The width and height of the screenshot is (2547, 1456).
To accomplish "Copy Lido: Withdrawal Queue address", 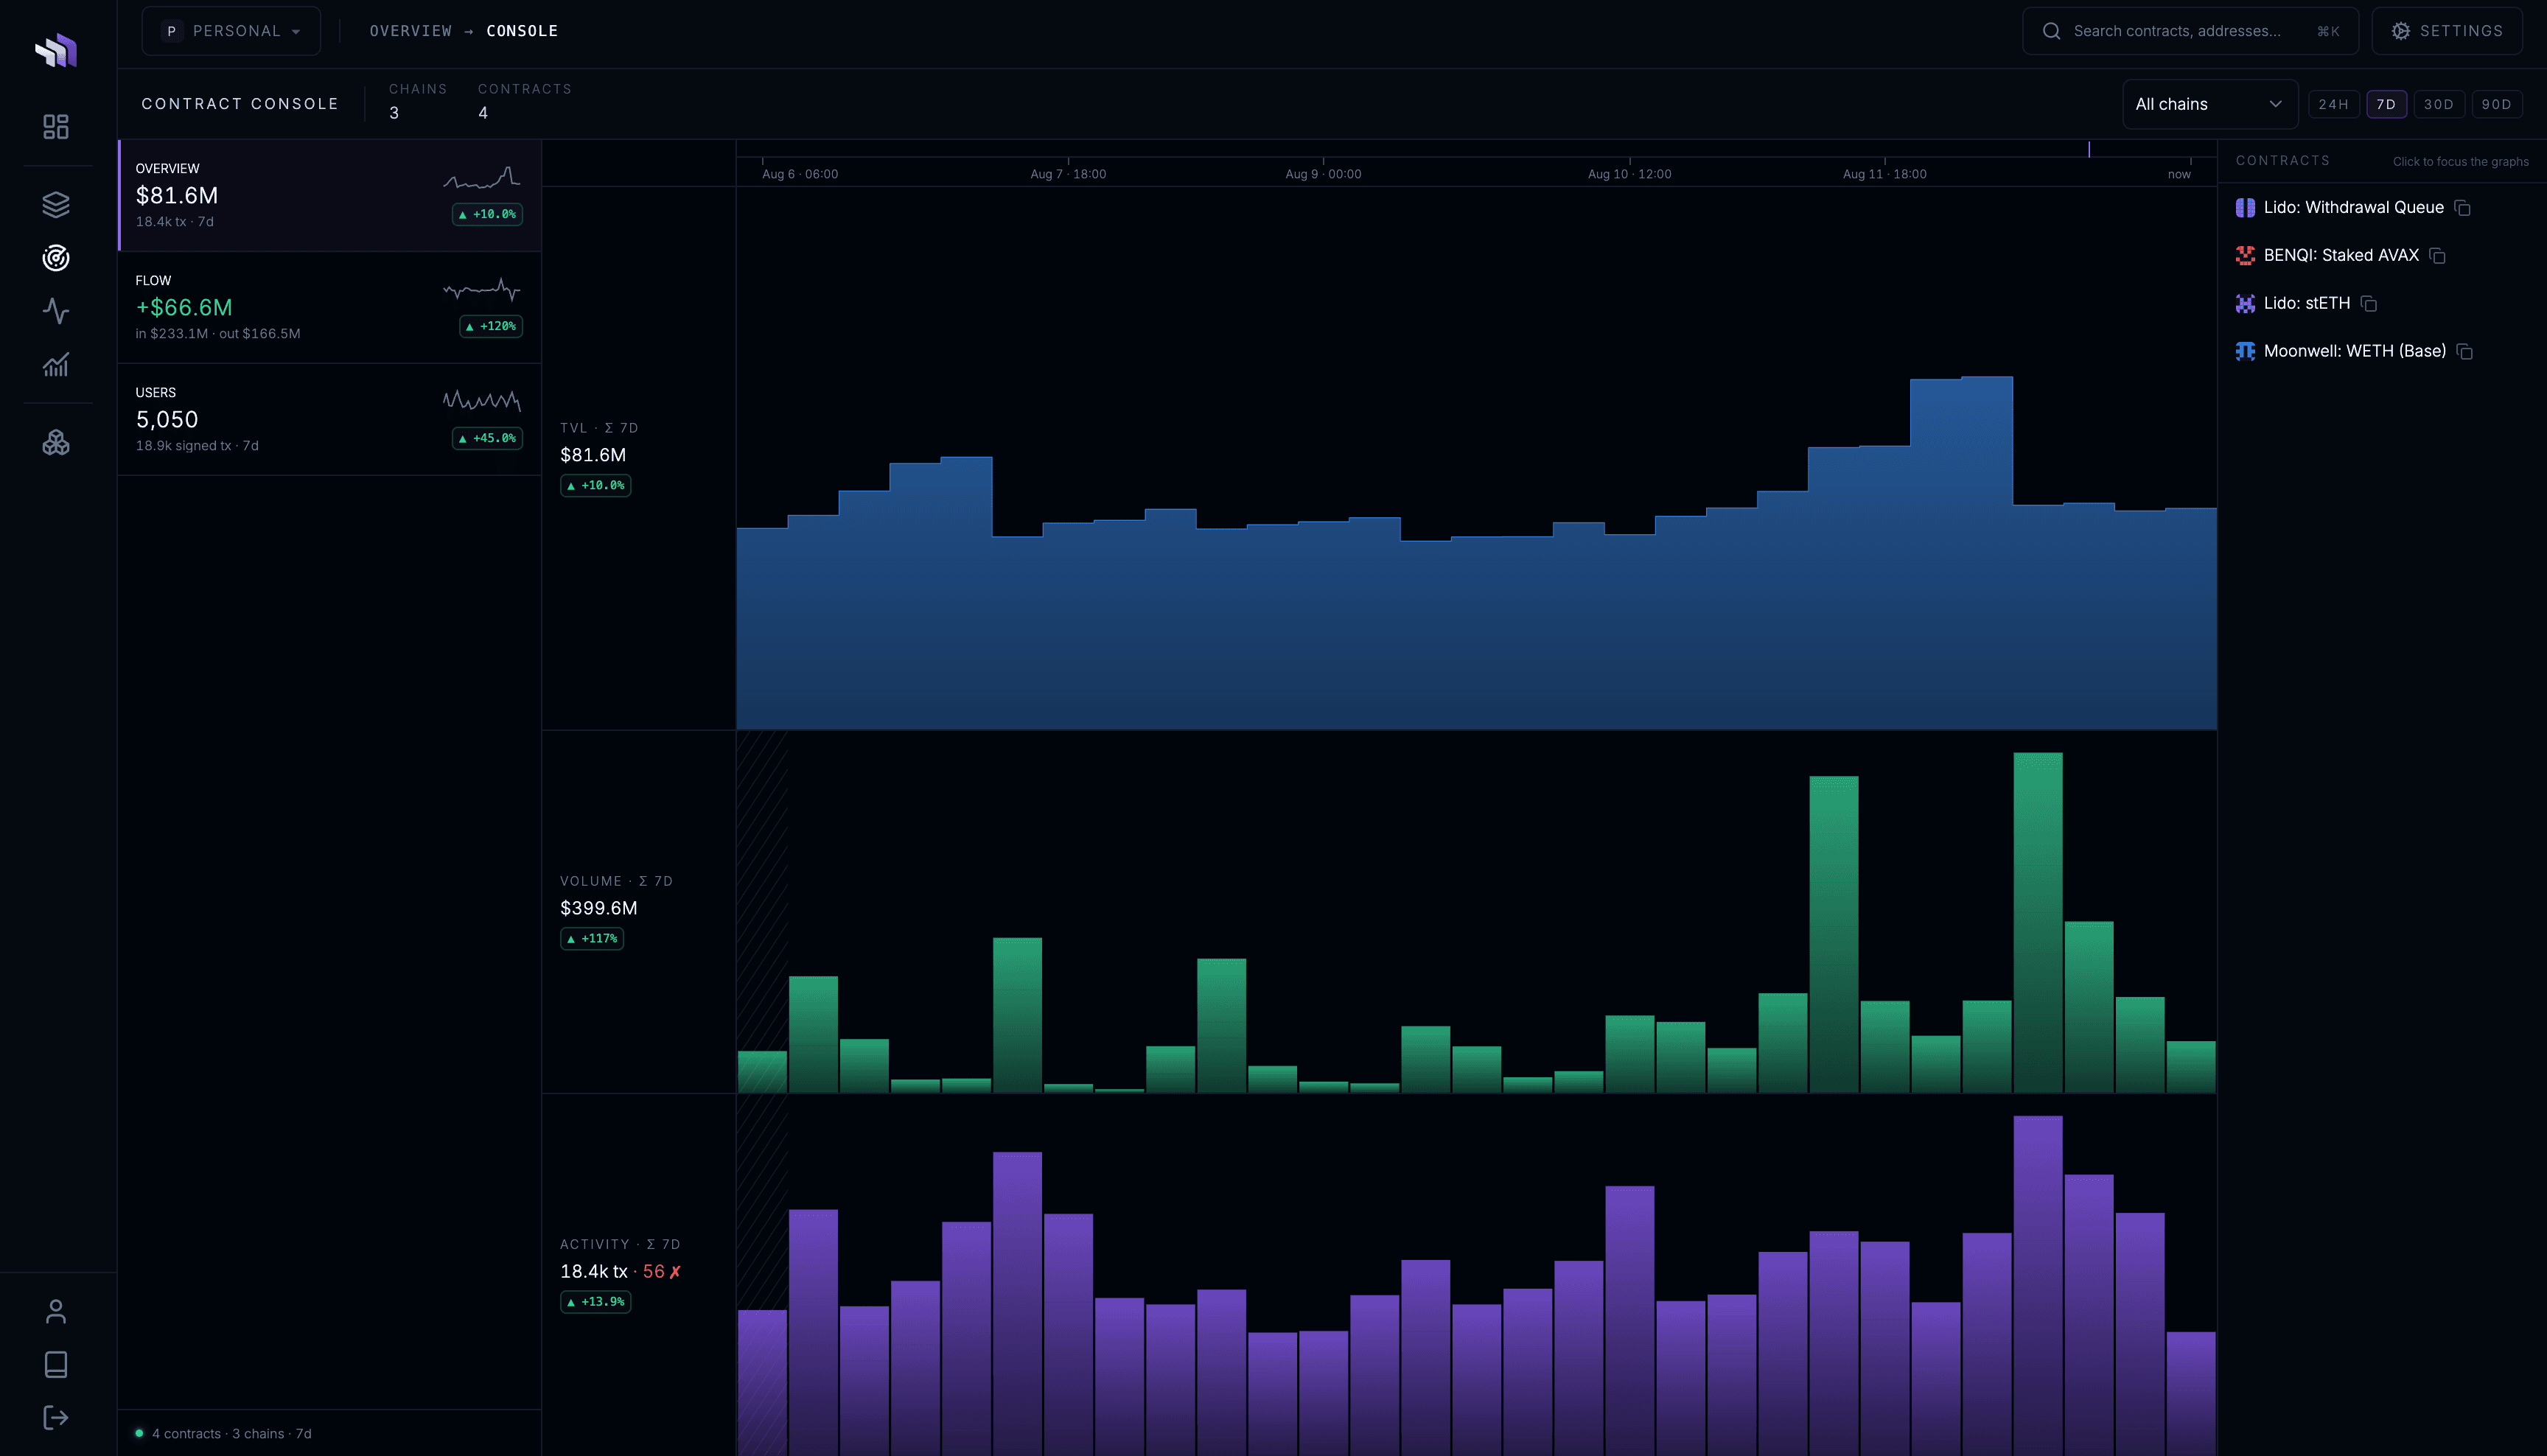I will click(2463, 208).
